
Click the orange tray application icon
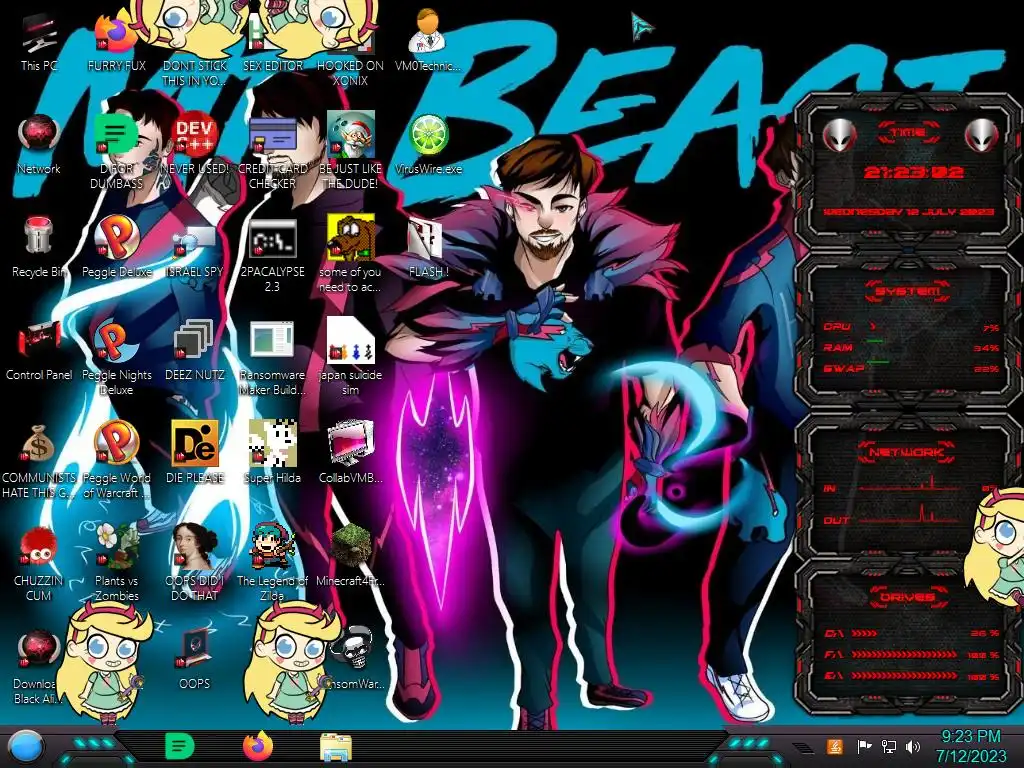click(835, 746)
